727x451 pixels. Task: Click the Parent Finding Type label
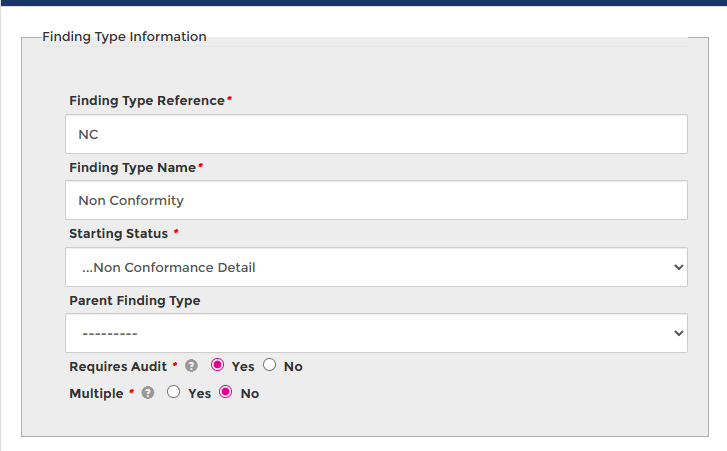pyautogui.click(x=134, y=300)
